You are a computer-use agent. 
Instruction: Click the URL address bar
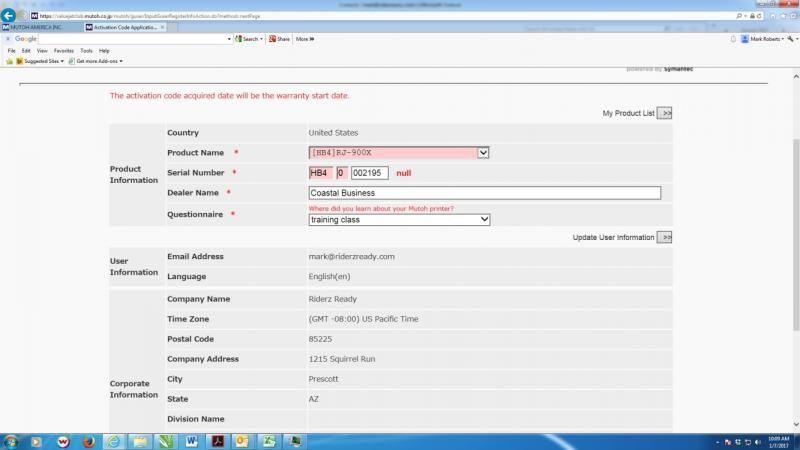pyautogui.click(x=383, y=16)
